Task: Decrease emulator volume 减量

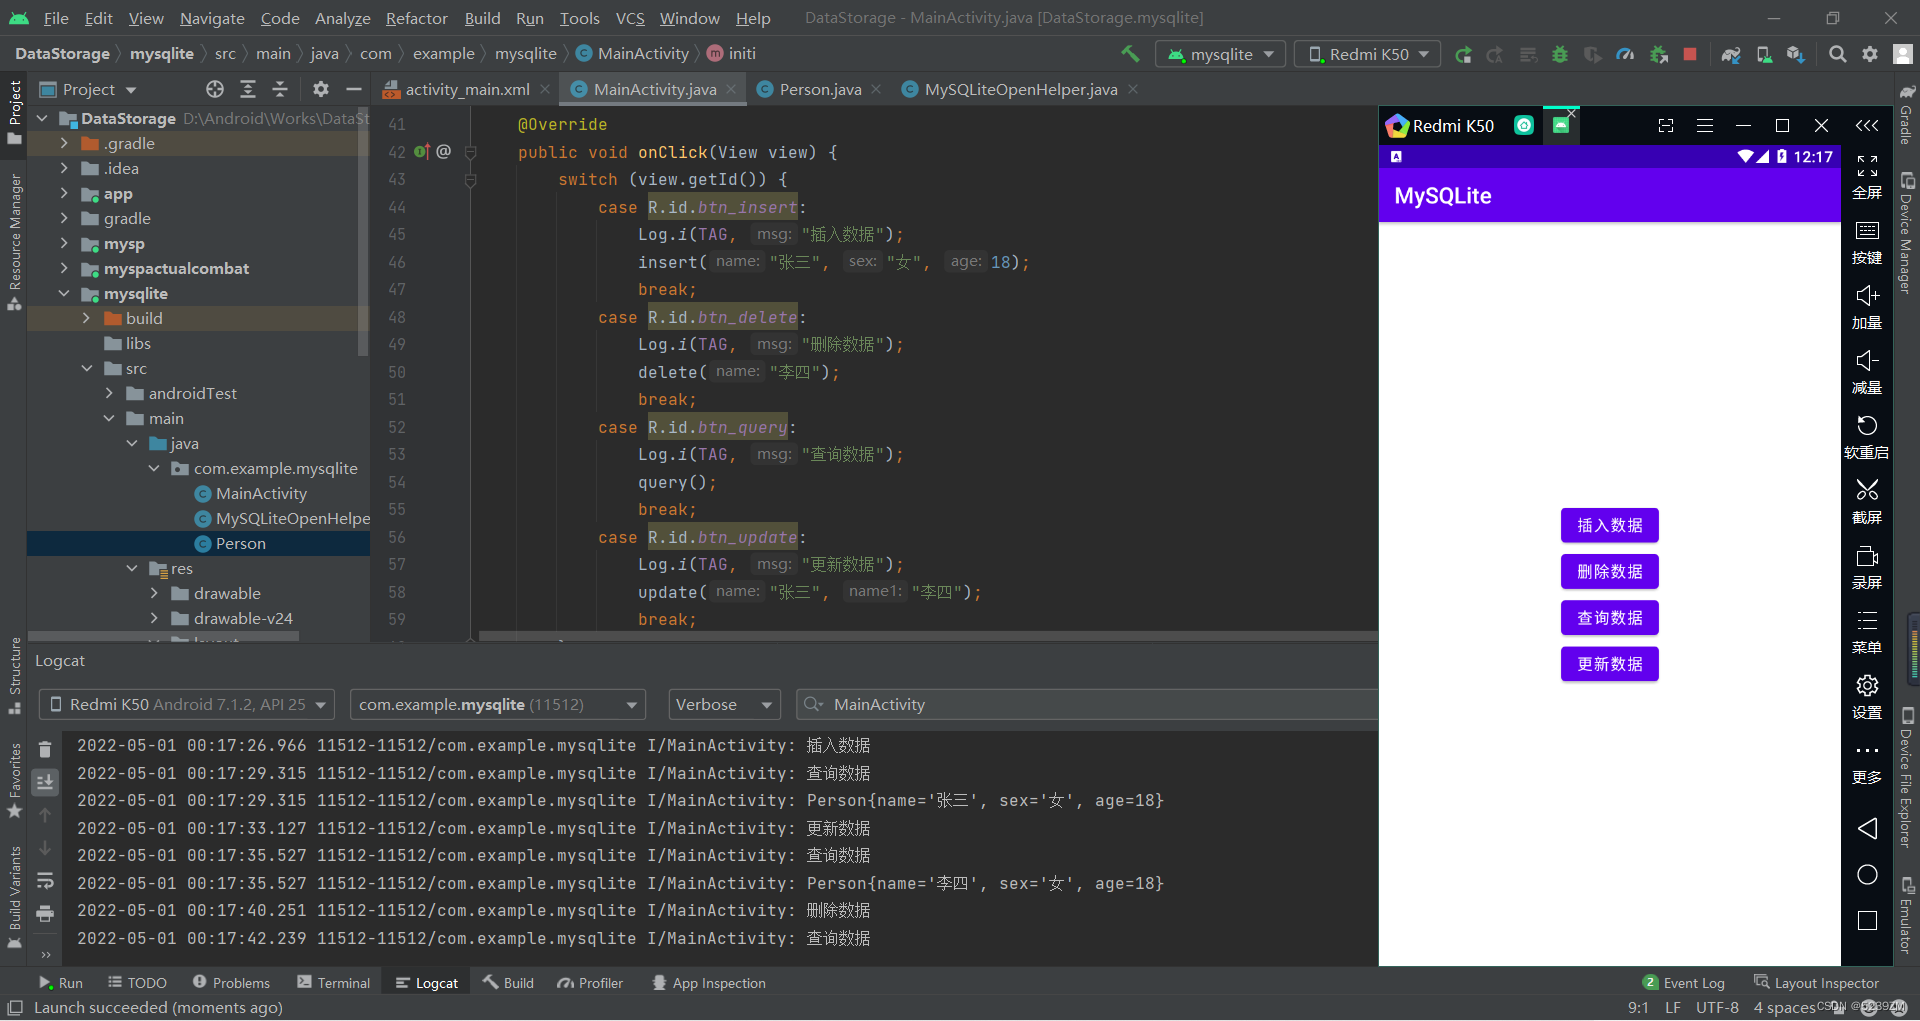Action: click(x=1867, y=373)
